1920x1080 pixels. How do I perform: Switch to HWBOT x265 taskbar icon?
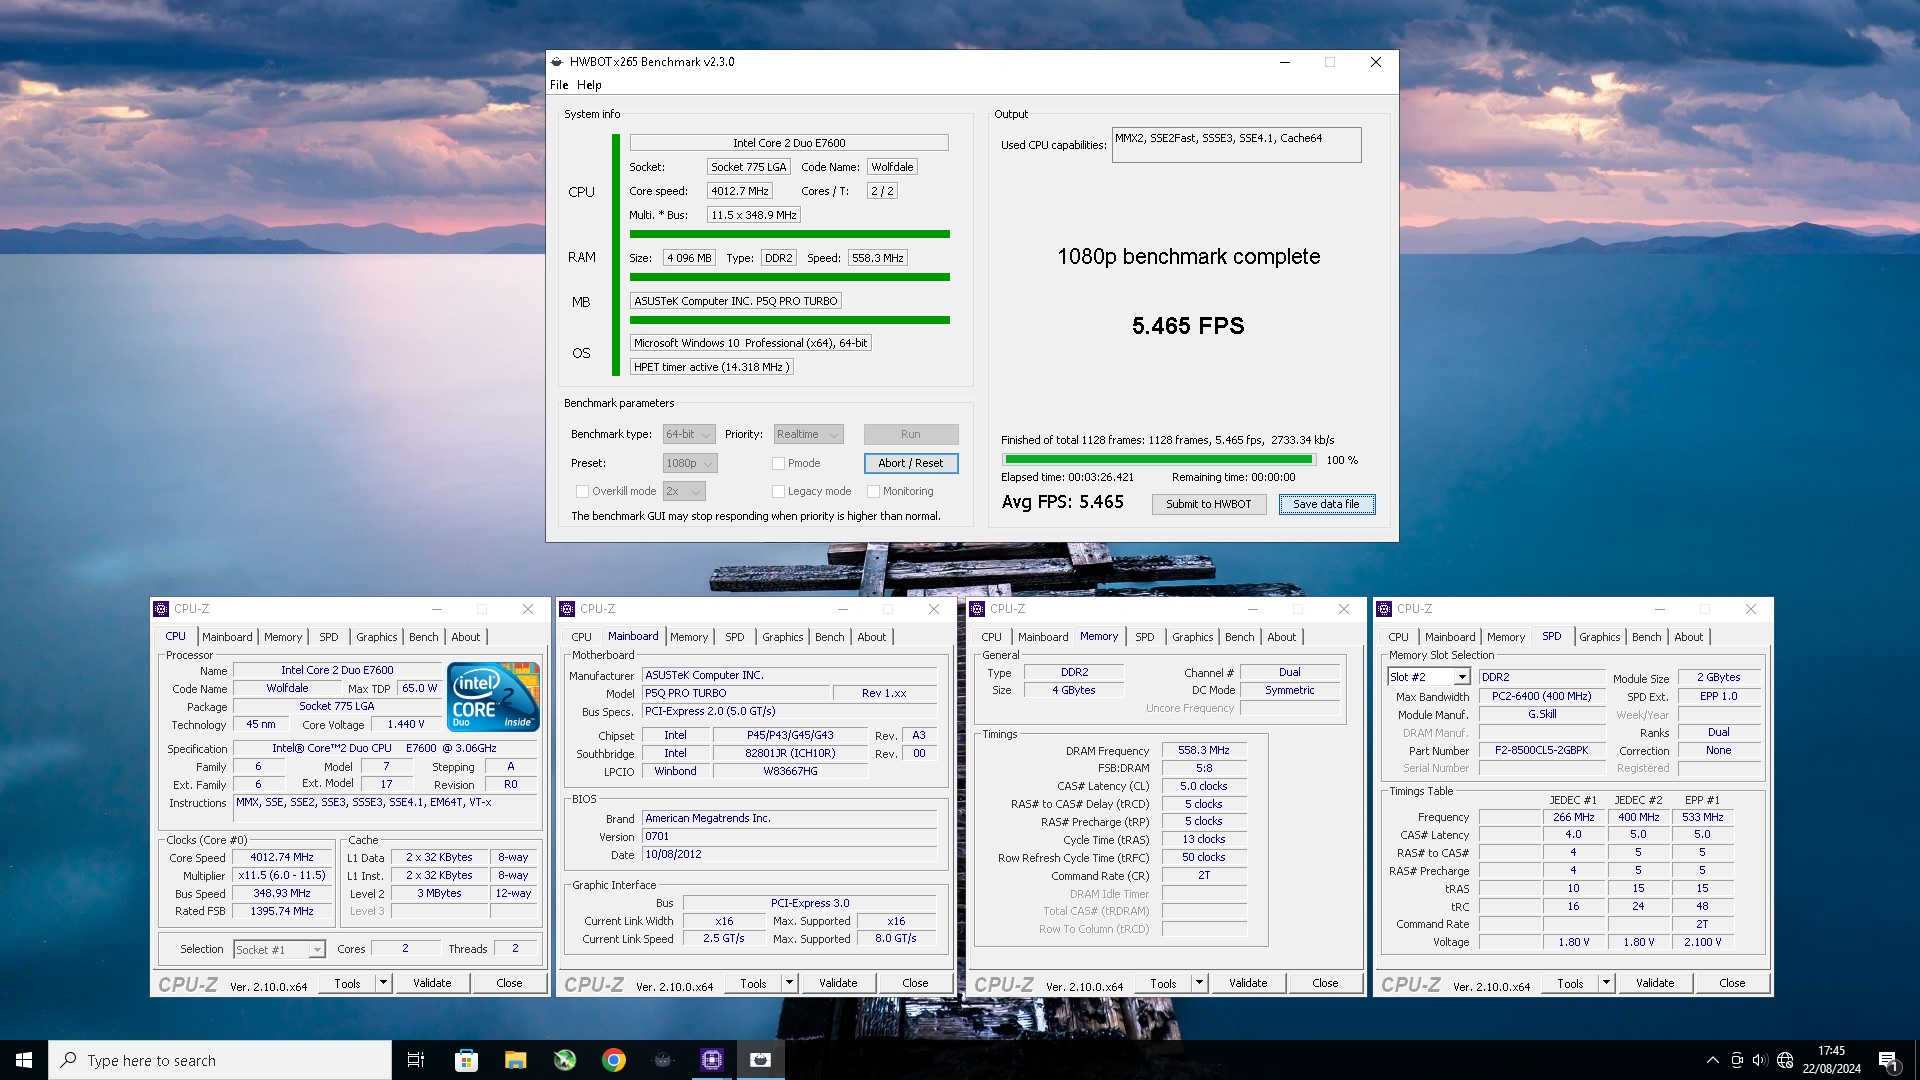[x=761, y=1060]
